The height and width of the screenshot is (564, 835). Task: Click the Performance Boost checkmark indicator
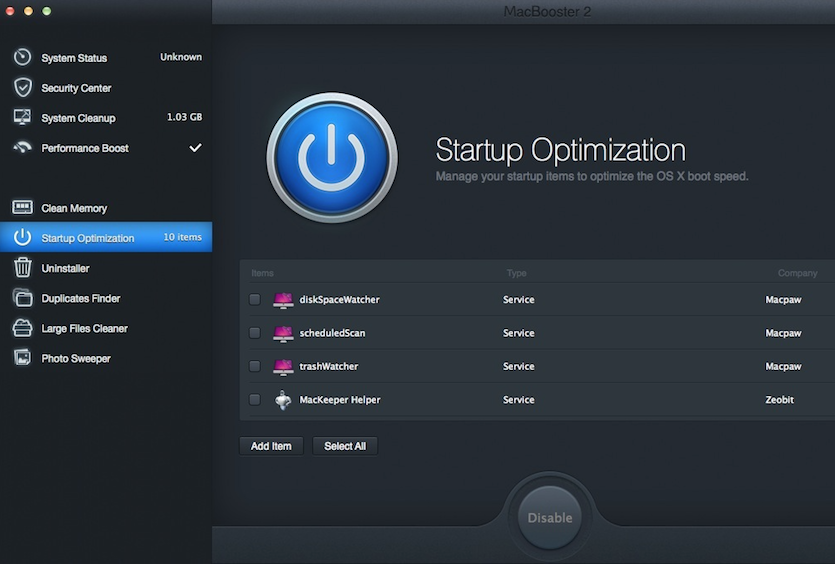pos(195,148)
